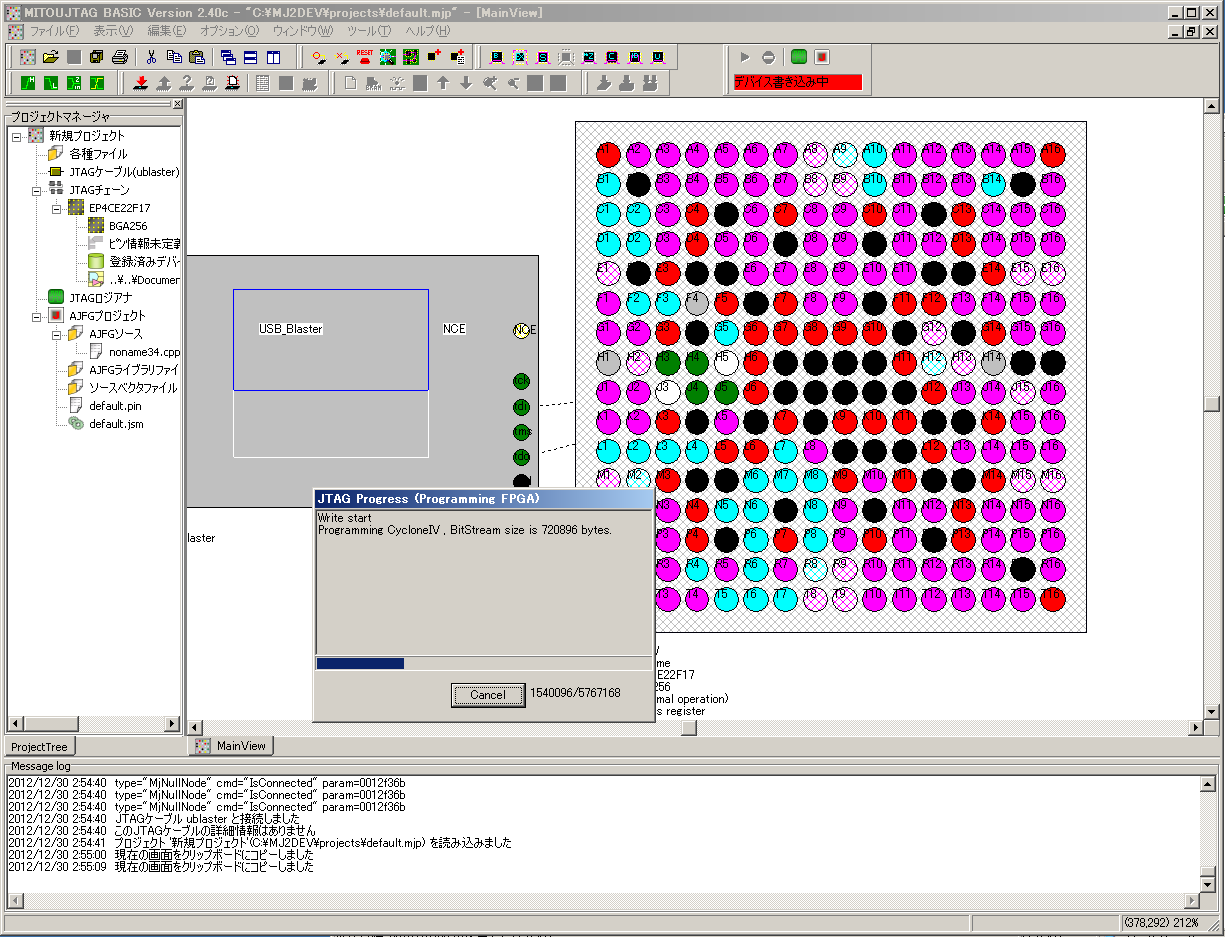Cancel the FPGA programming

point(487,694)
